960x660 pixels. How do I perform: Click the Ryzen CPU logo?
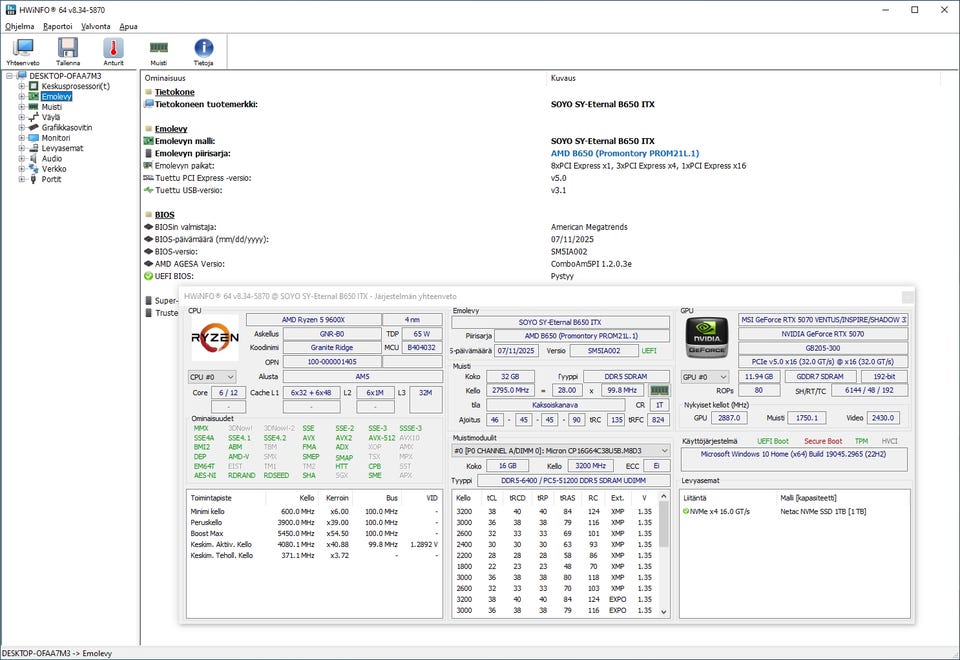[215, 339]
